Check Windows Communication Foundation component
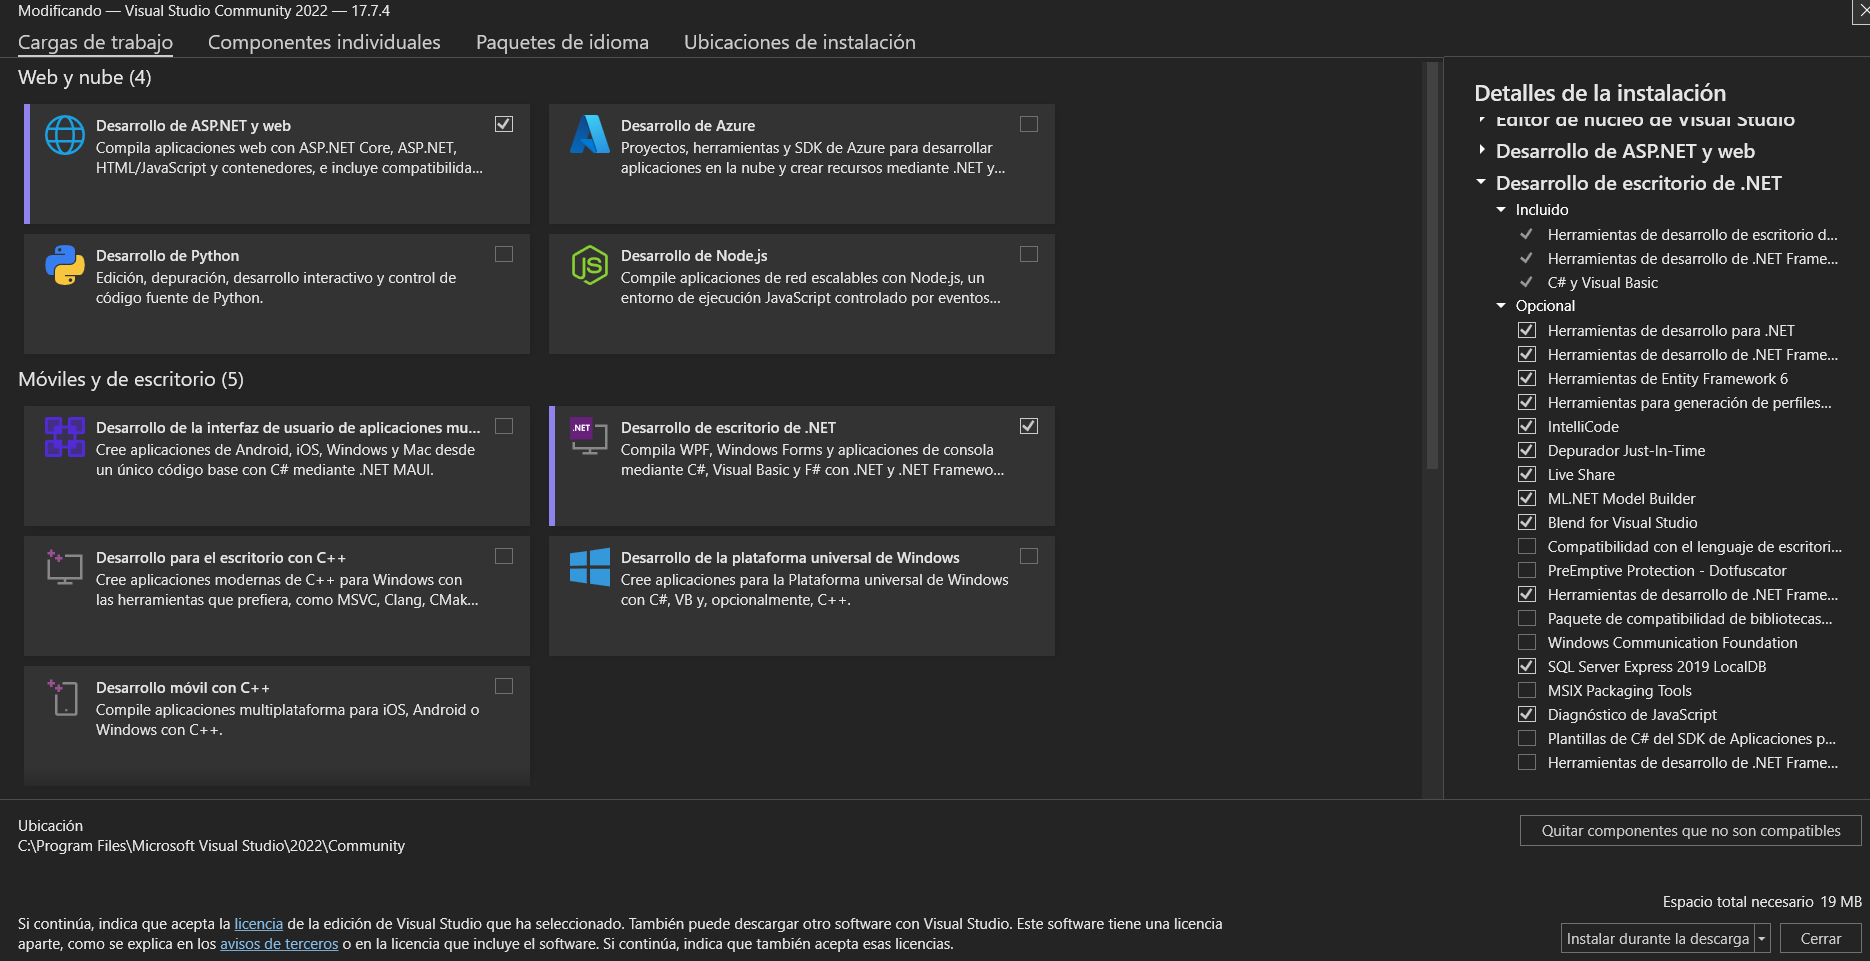The width and height of the screenshot is (1870, 961). pos(1527,642)
